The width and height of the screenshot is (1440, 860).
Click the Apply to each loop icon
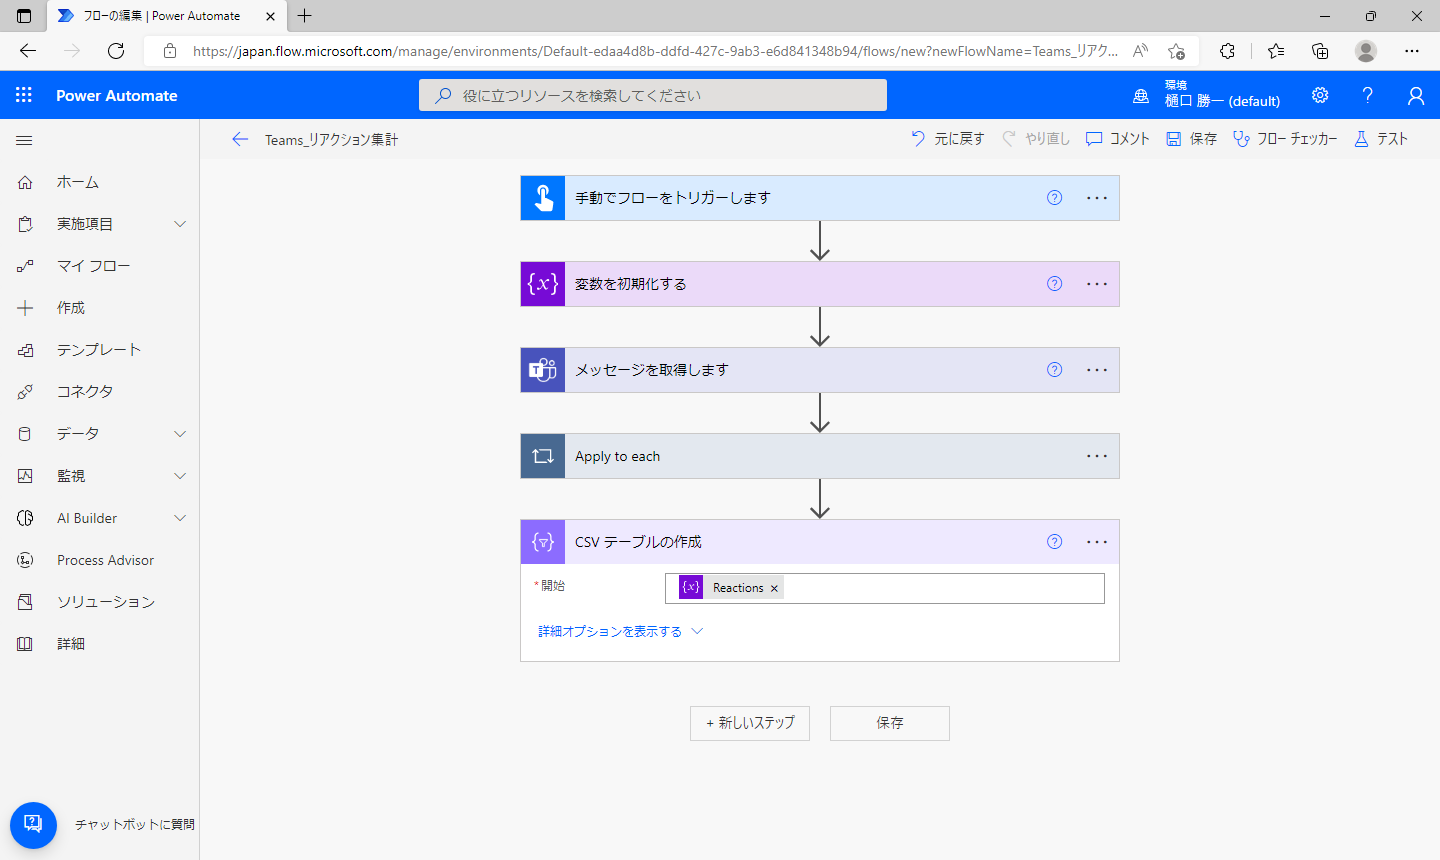coord(543,456)
